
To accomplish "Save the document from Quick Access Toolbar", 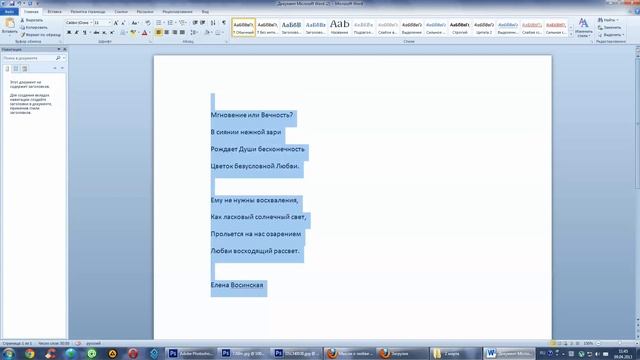I will point(11,3).
